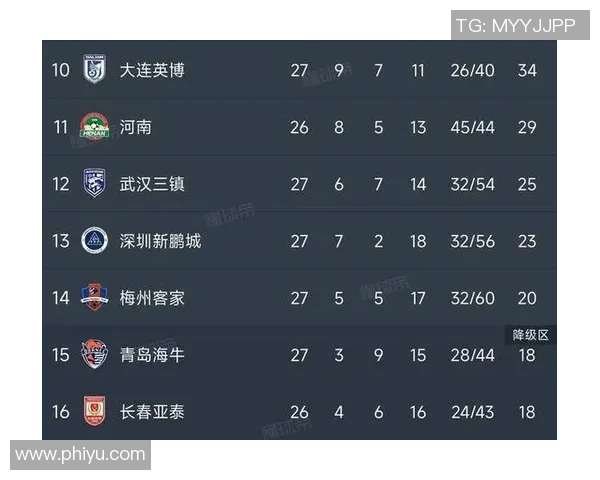Click the 长春亚泰 team badge

click(95, 412)
